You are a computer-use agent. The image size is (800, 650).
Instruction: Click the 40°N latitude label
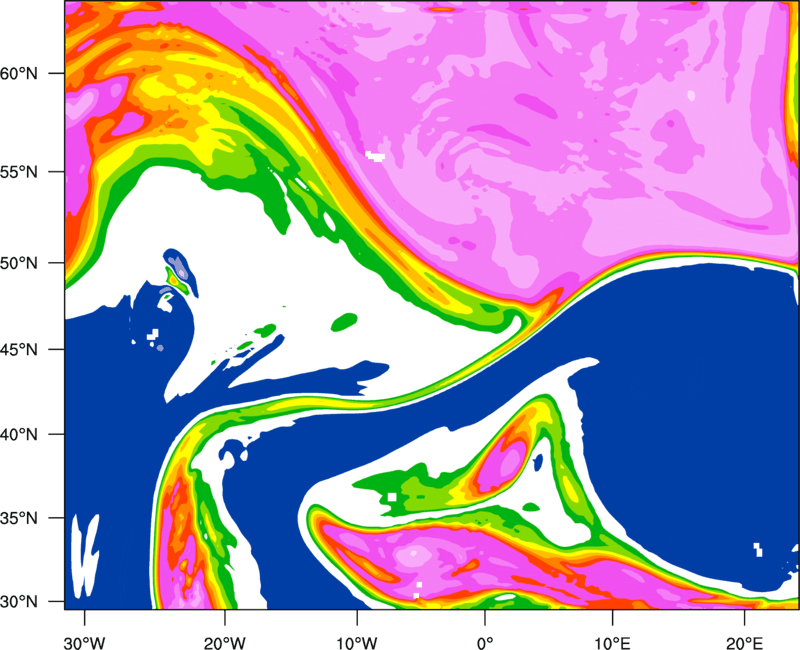tap(19, 435)
